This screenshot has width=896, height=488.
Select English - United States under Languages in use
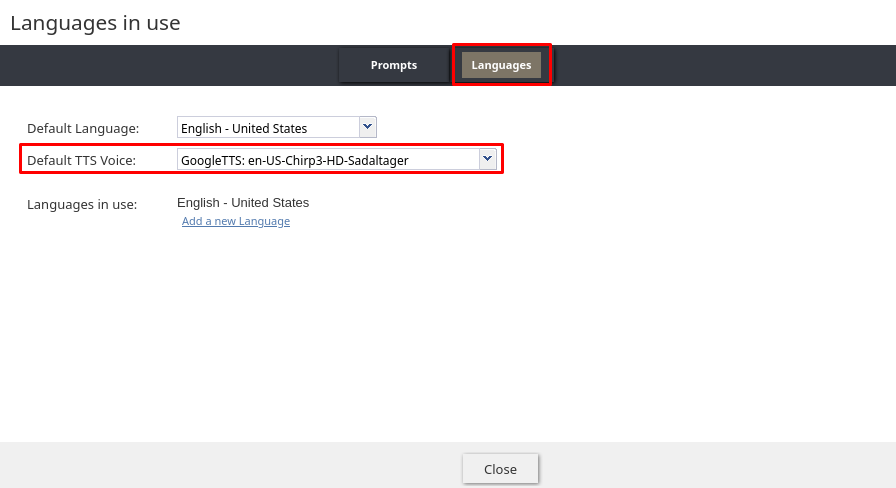point(243,203)
